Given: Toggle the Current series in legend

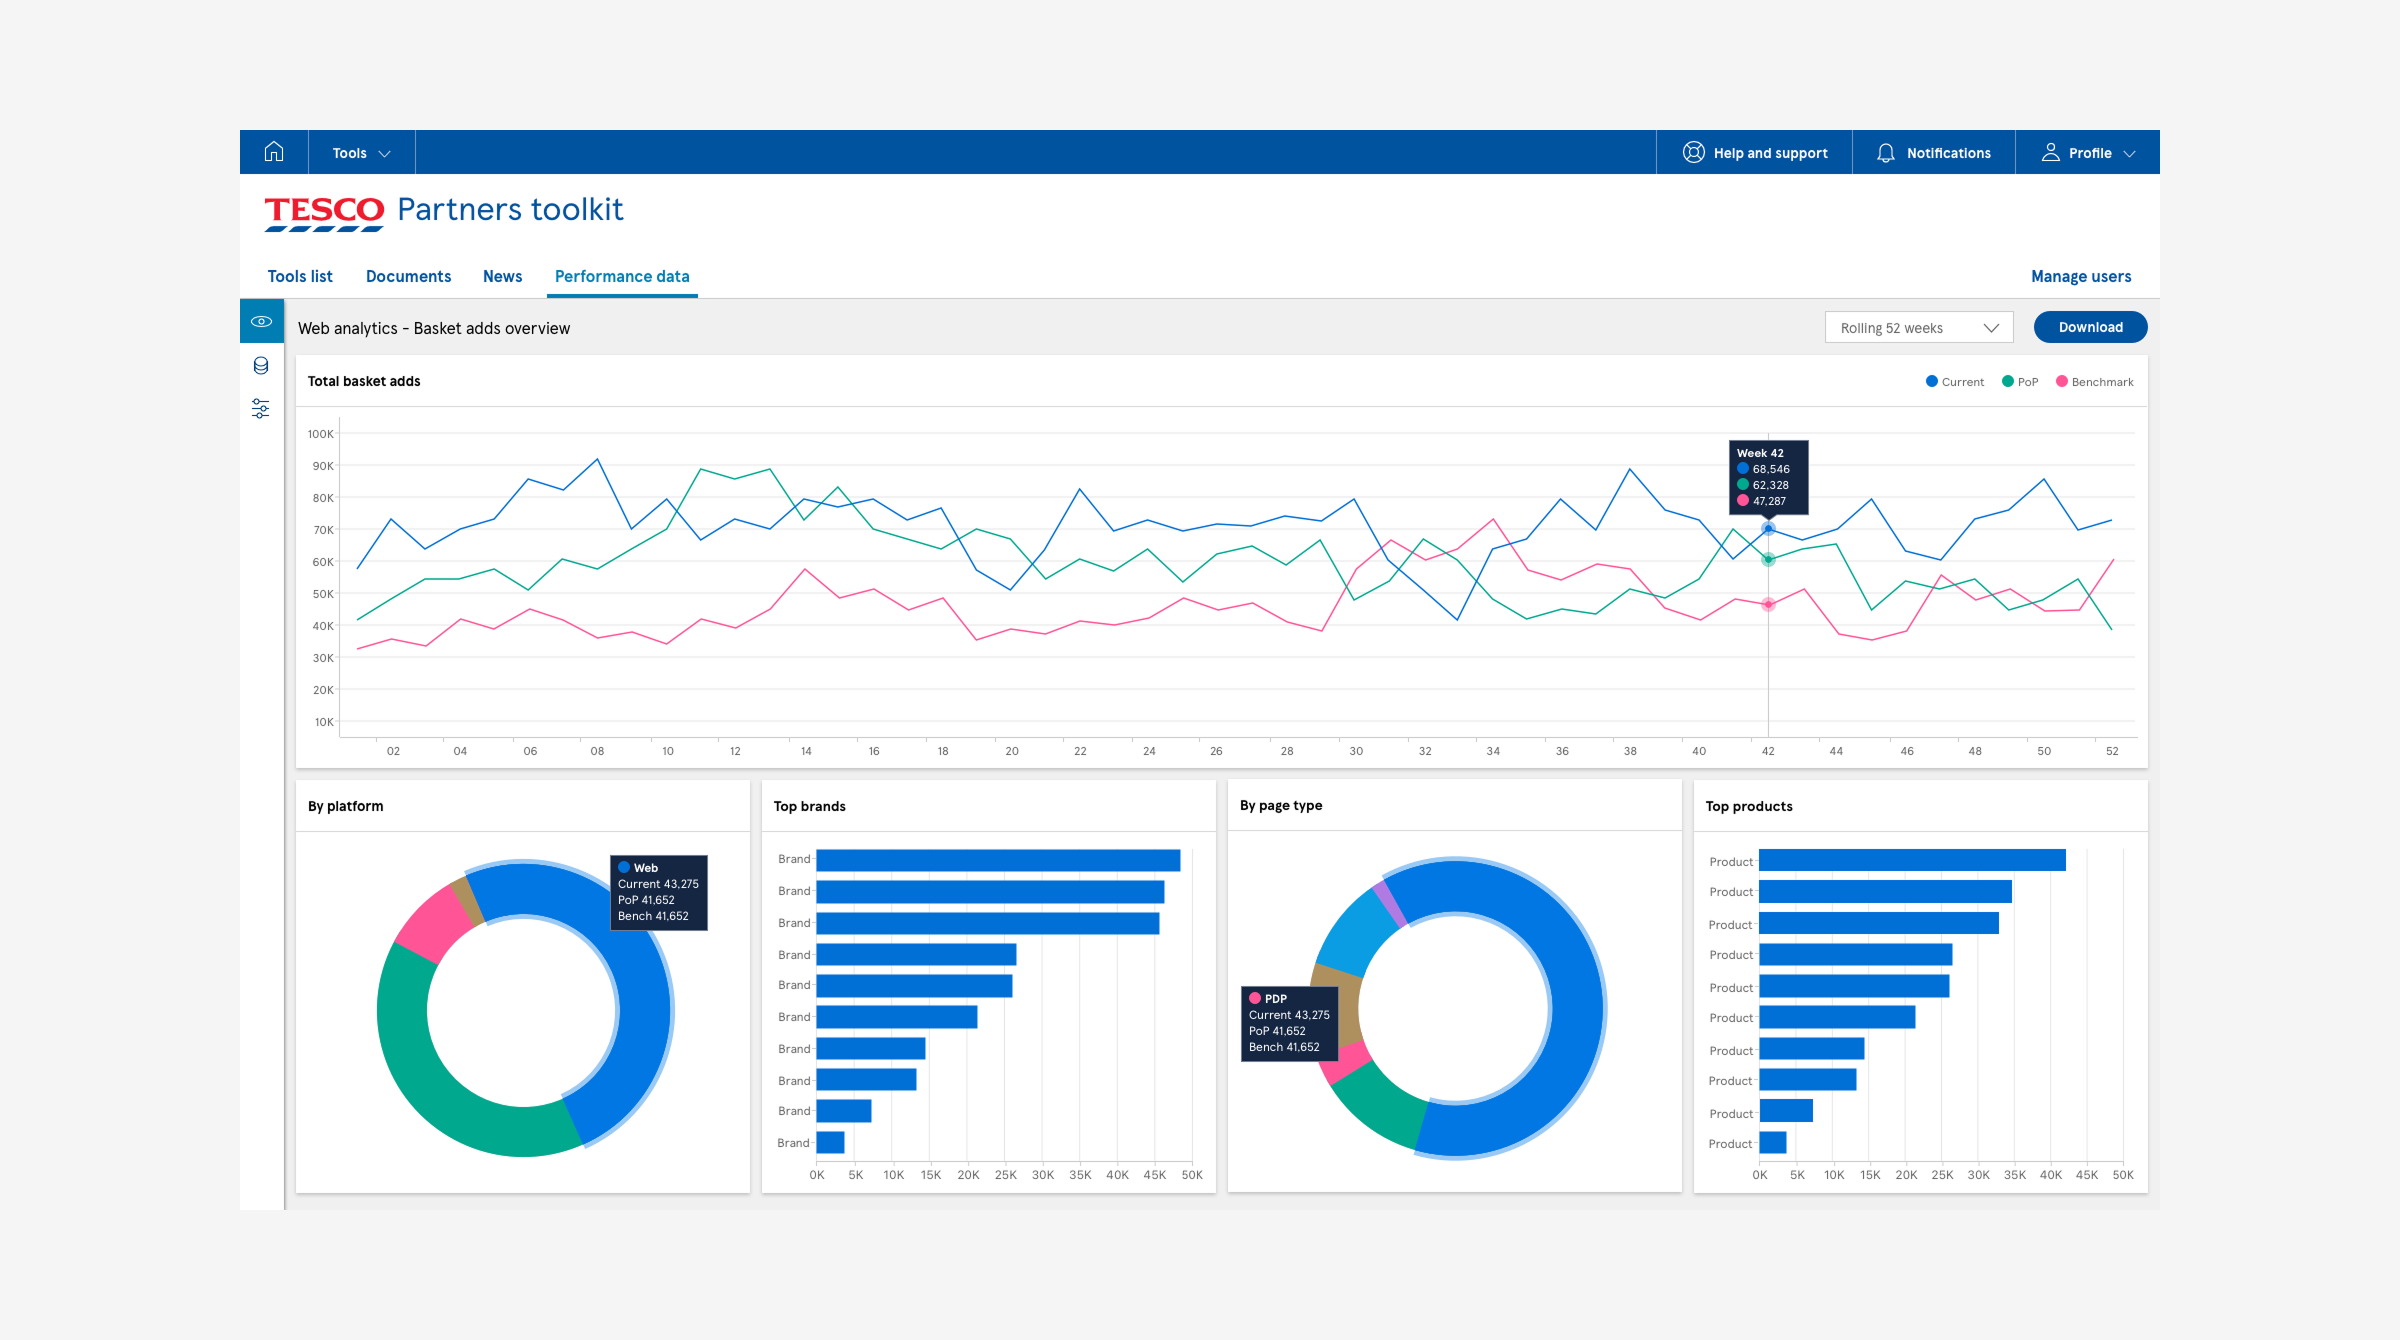Looking at the screenshot, I should point(1954,382).
